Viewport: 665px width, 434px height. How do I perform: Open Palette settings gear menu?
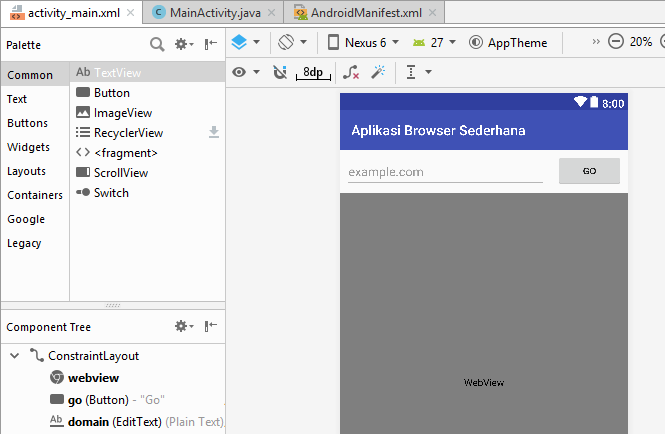click(184, 44)
